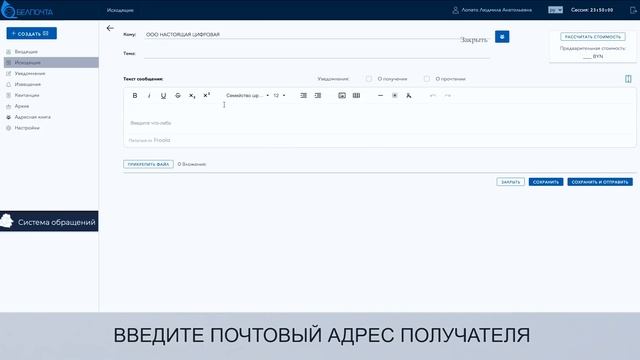
Task: Click the select-all editor icon
Action: (395, 96)
